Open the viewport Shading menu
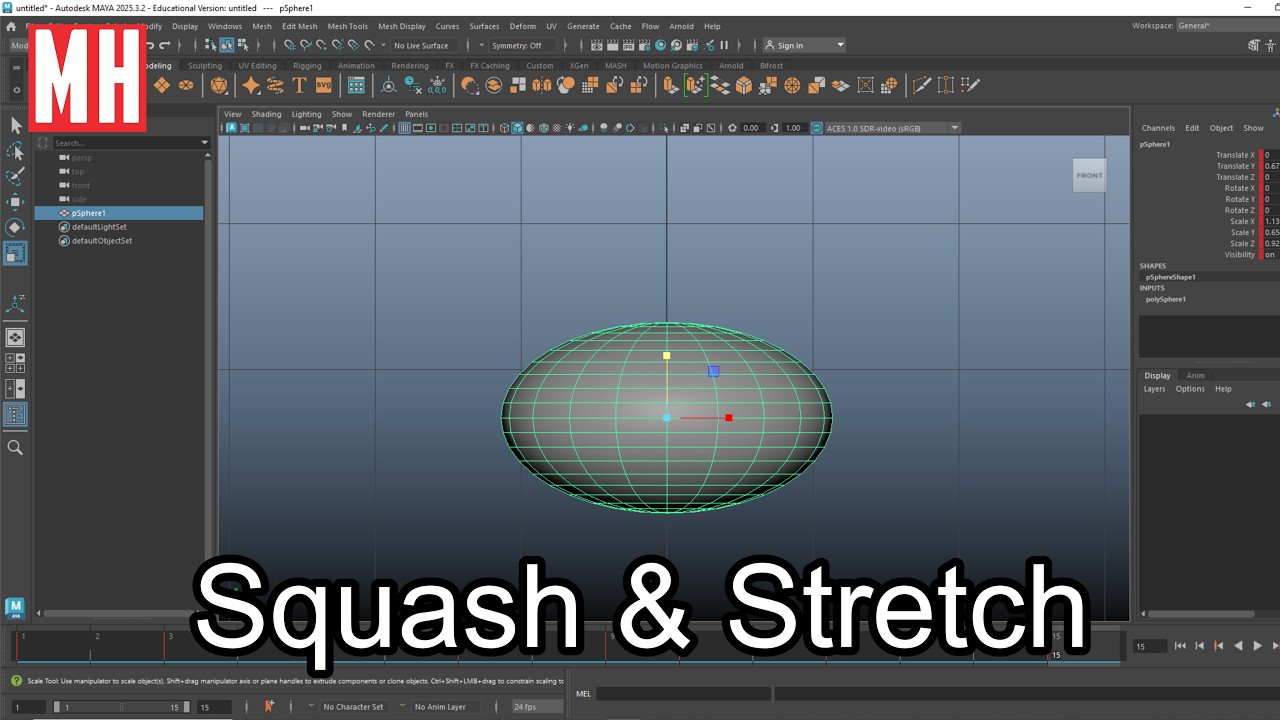Screen dimensions: 1280x720 266,114
